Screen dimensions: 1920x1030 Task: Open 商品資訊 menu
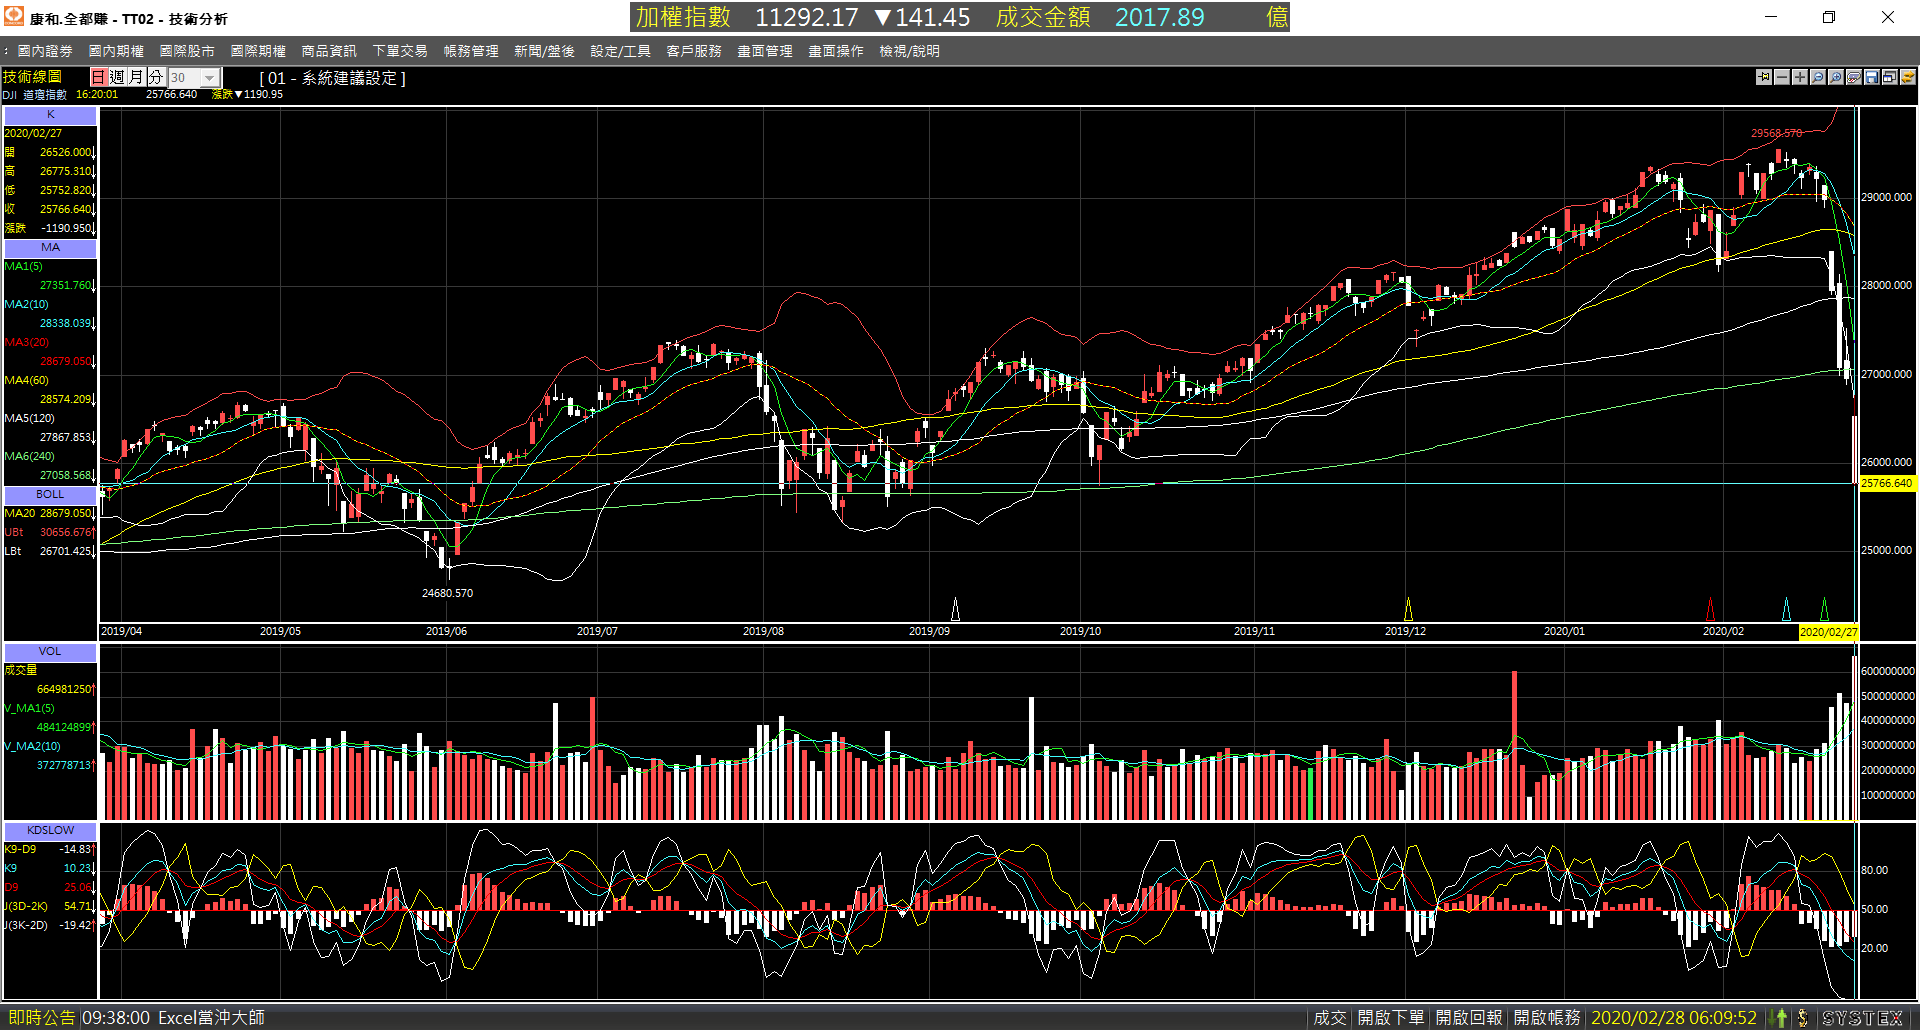pyautogui.click(x=329, y=51)
